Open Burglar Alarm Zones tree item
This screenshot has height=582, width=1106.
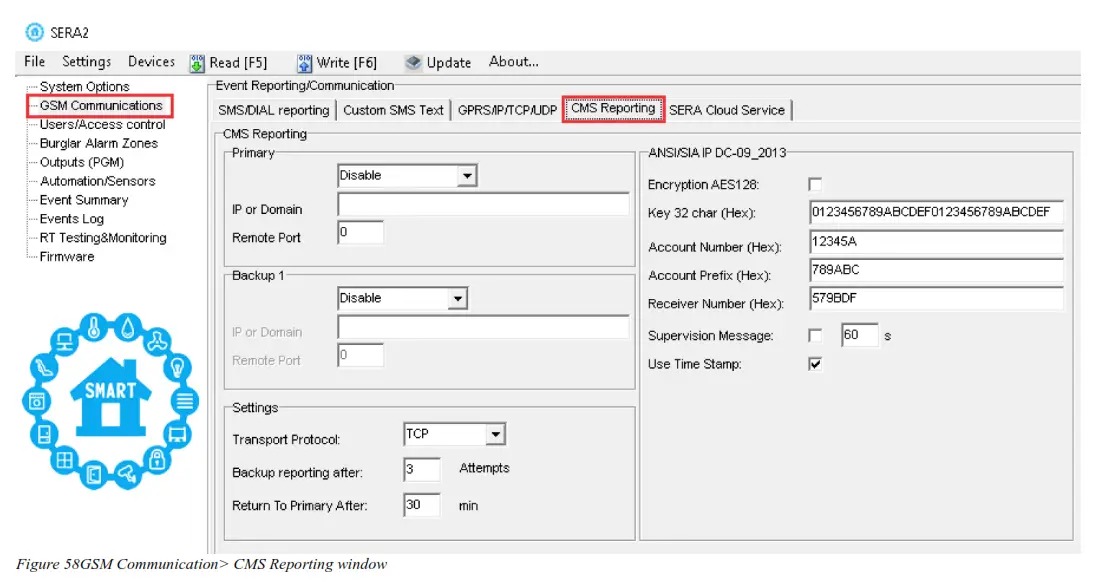[99, 143]
